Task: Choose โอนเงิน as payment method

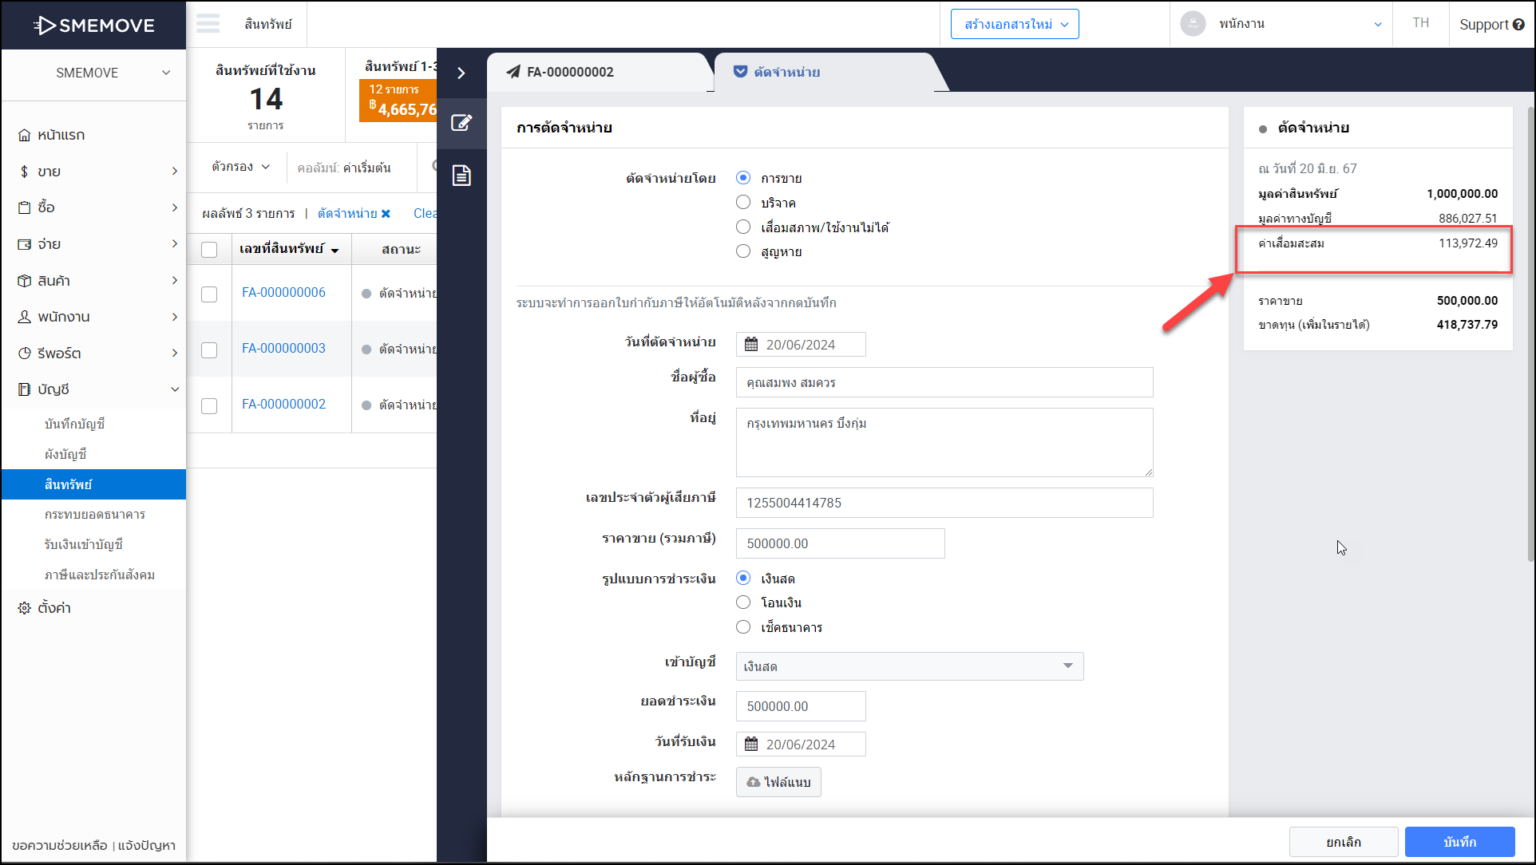Action: 743,603
